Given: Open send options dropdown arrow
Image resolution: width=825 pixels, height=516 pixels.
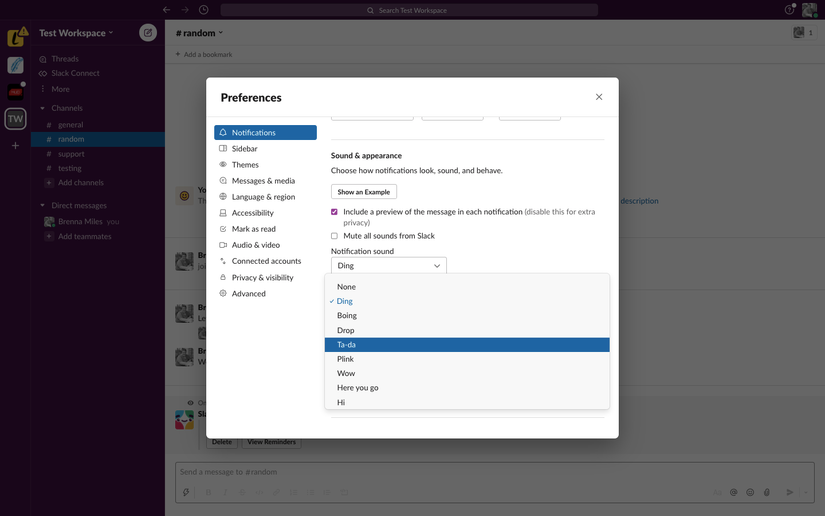Looking at the screenshot, I should pyautogui.click(x=806, y=492).
